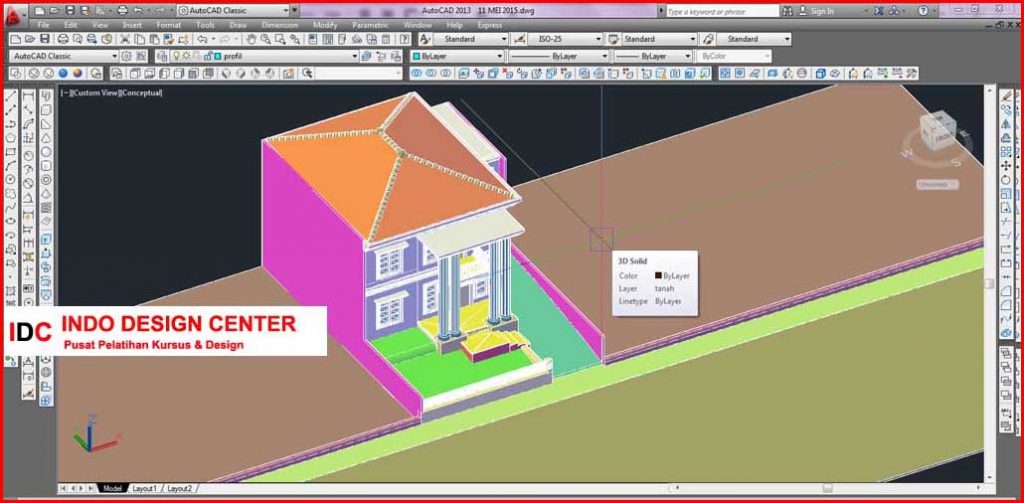This screenshot has height=503, width=1024.
Task: Select the Polygon tool in draw toolbar
Action: coord(10,138)
